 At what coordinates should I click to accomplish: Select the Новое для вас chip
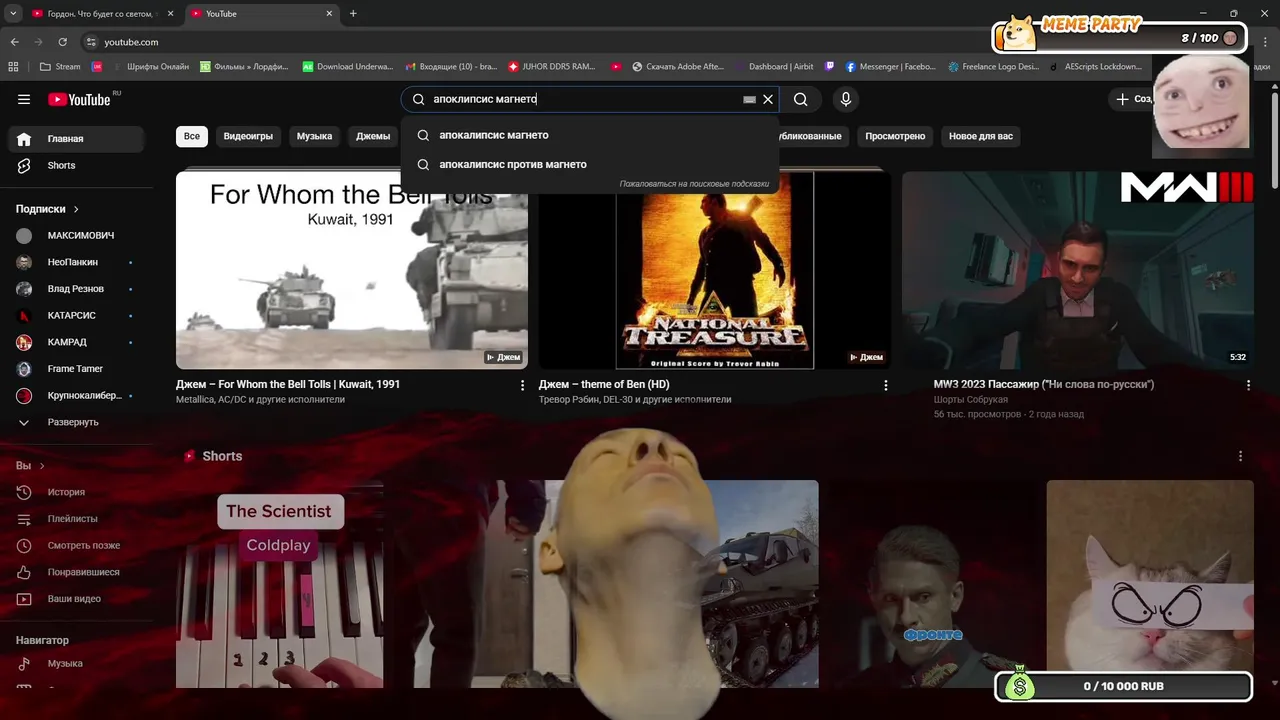click(981, 136)
